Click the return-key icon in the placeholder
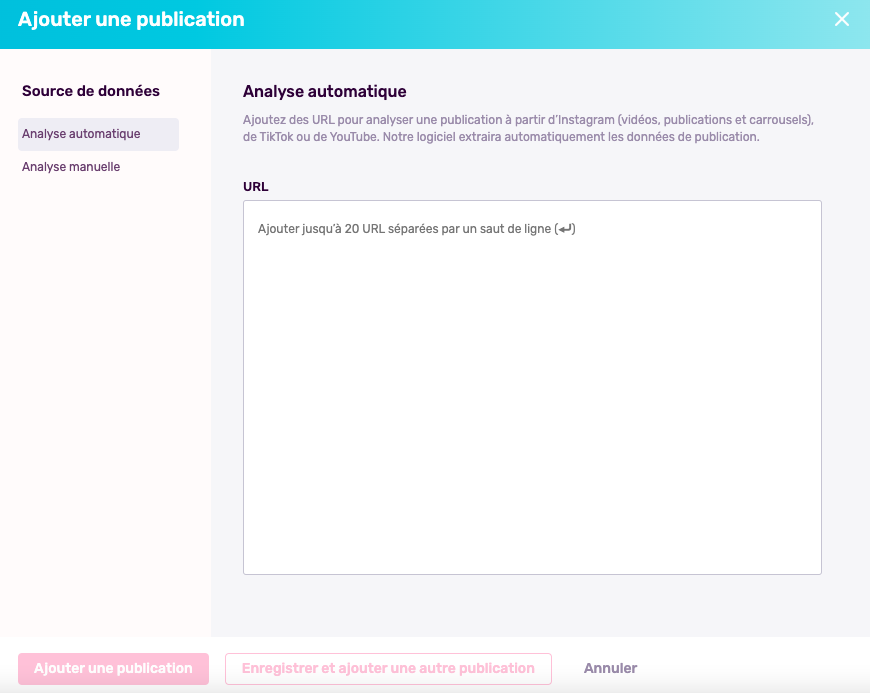This screenshot has width=870, height=693. [565, 229]
